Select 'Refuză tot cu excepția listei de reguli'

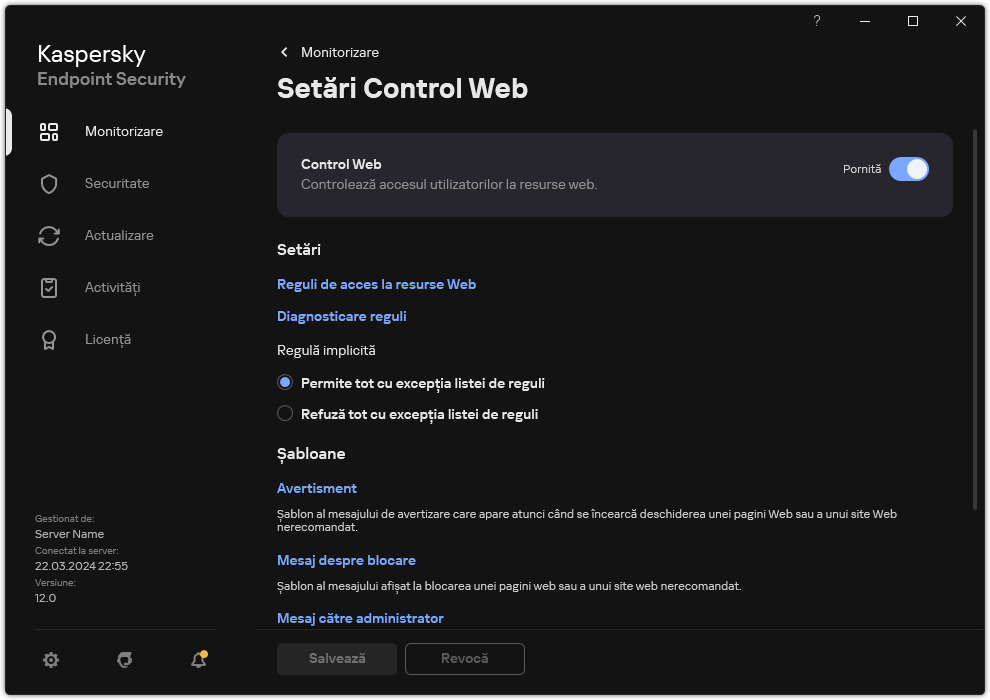pos(285,413)
